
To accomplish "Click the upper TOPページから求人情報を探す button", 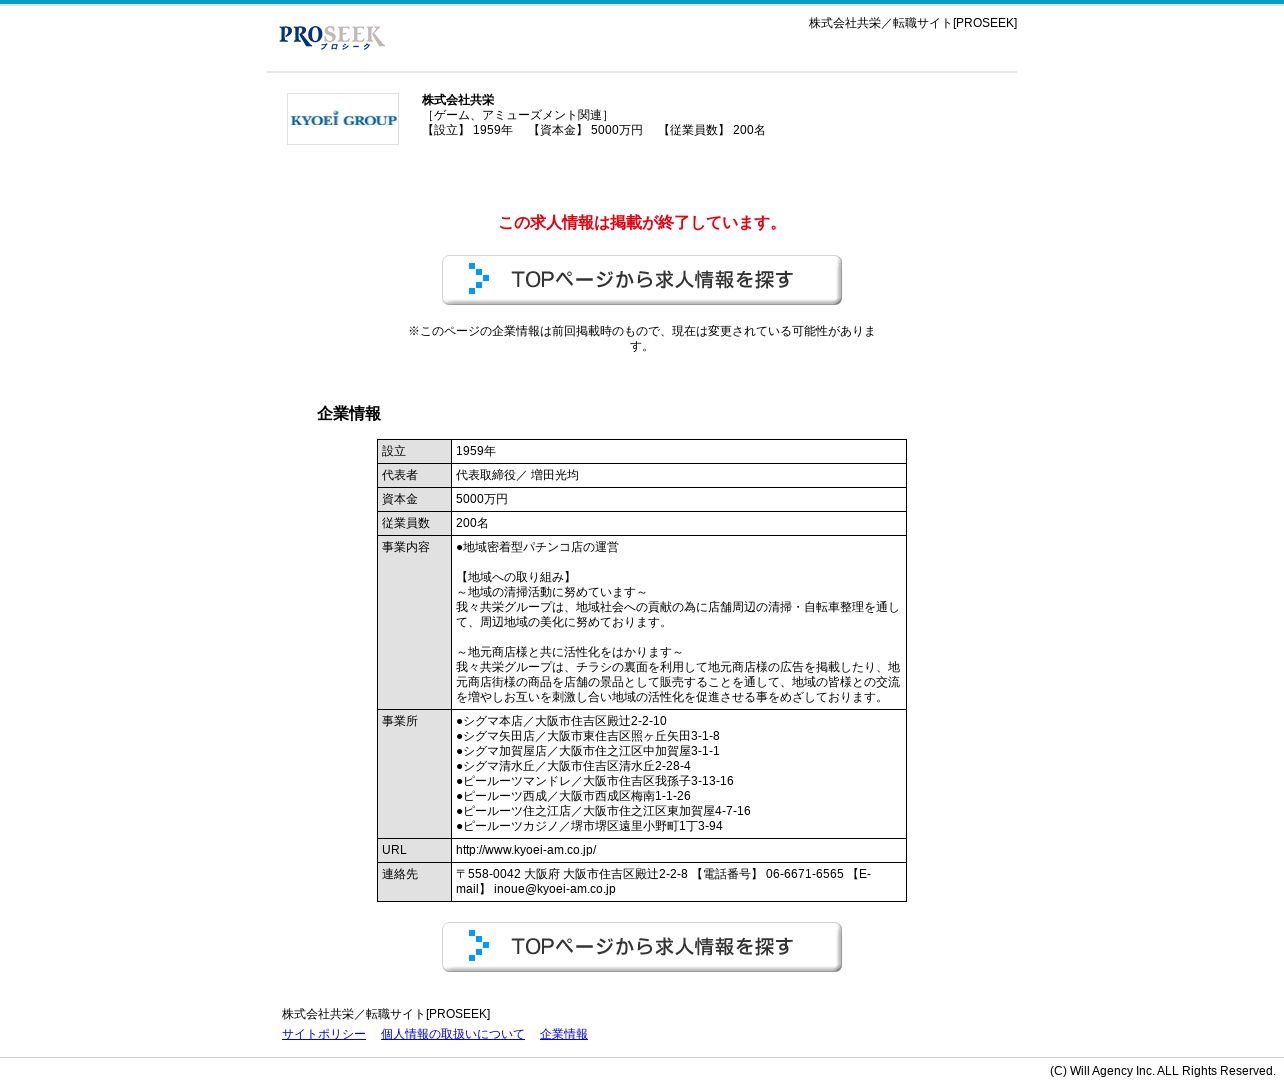I will pos(642,280).
